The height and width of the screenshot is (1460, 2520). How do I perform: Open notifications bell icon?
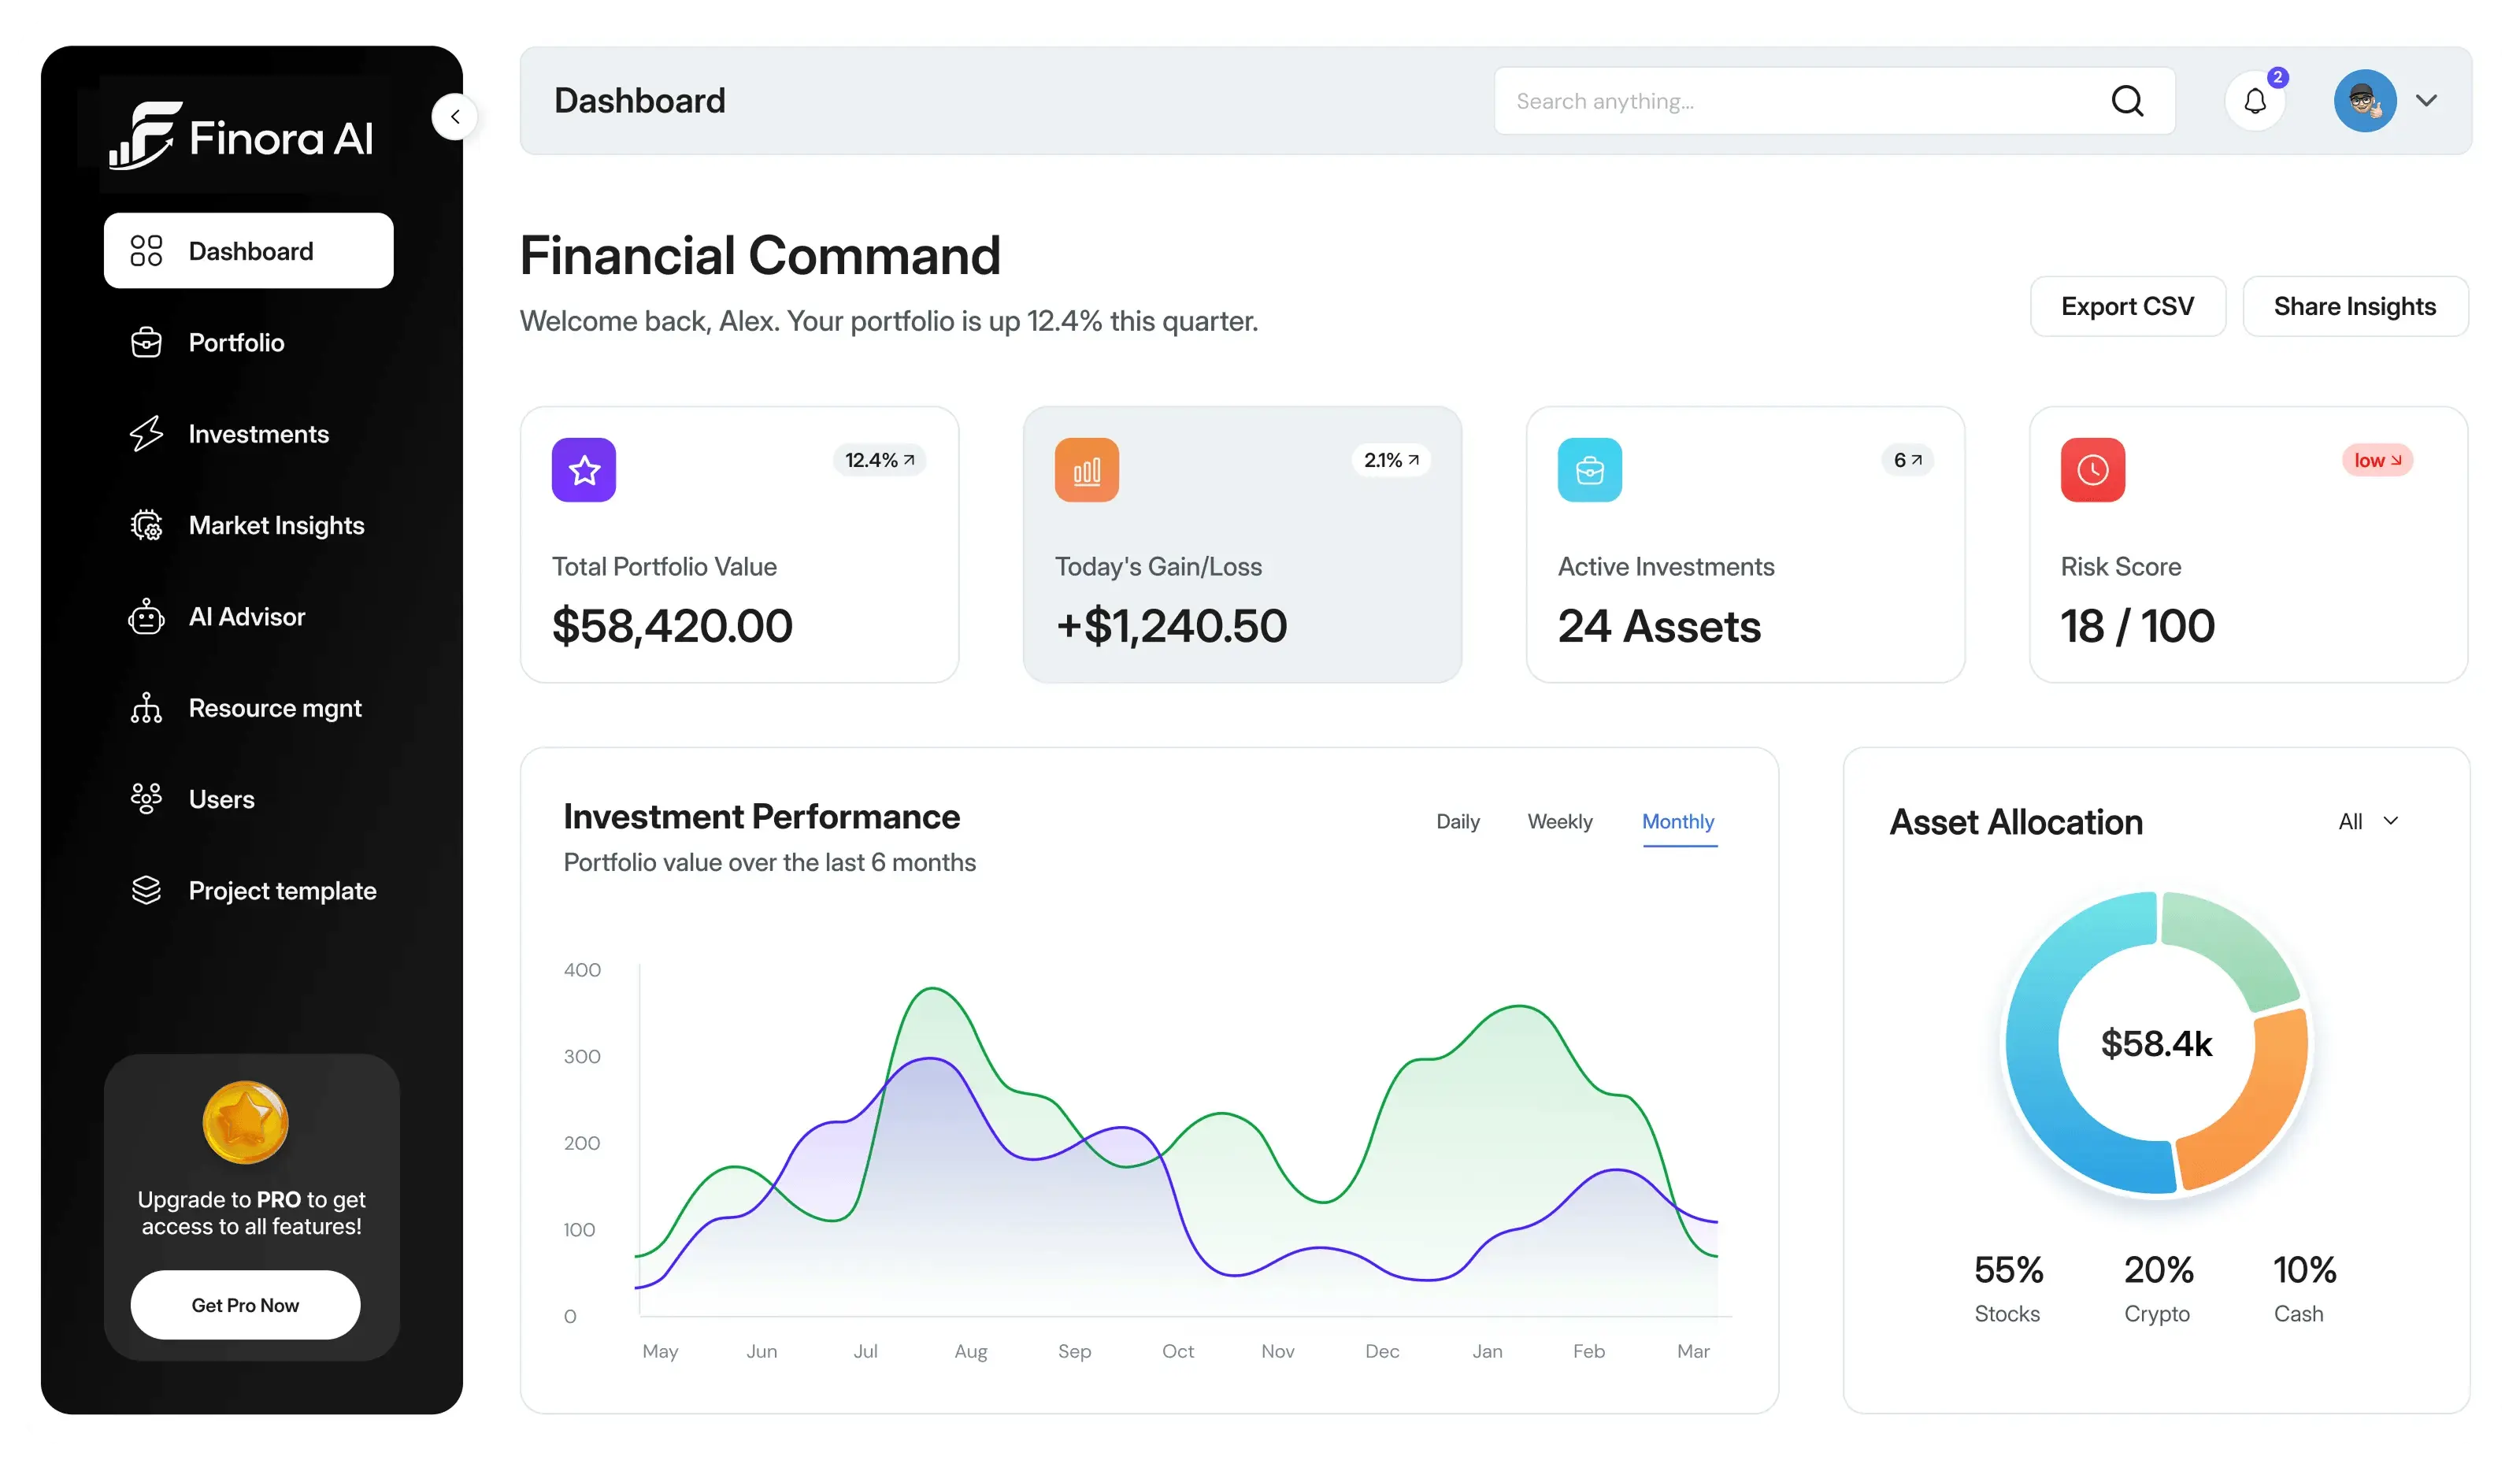click(2255, 101)
